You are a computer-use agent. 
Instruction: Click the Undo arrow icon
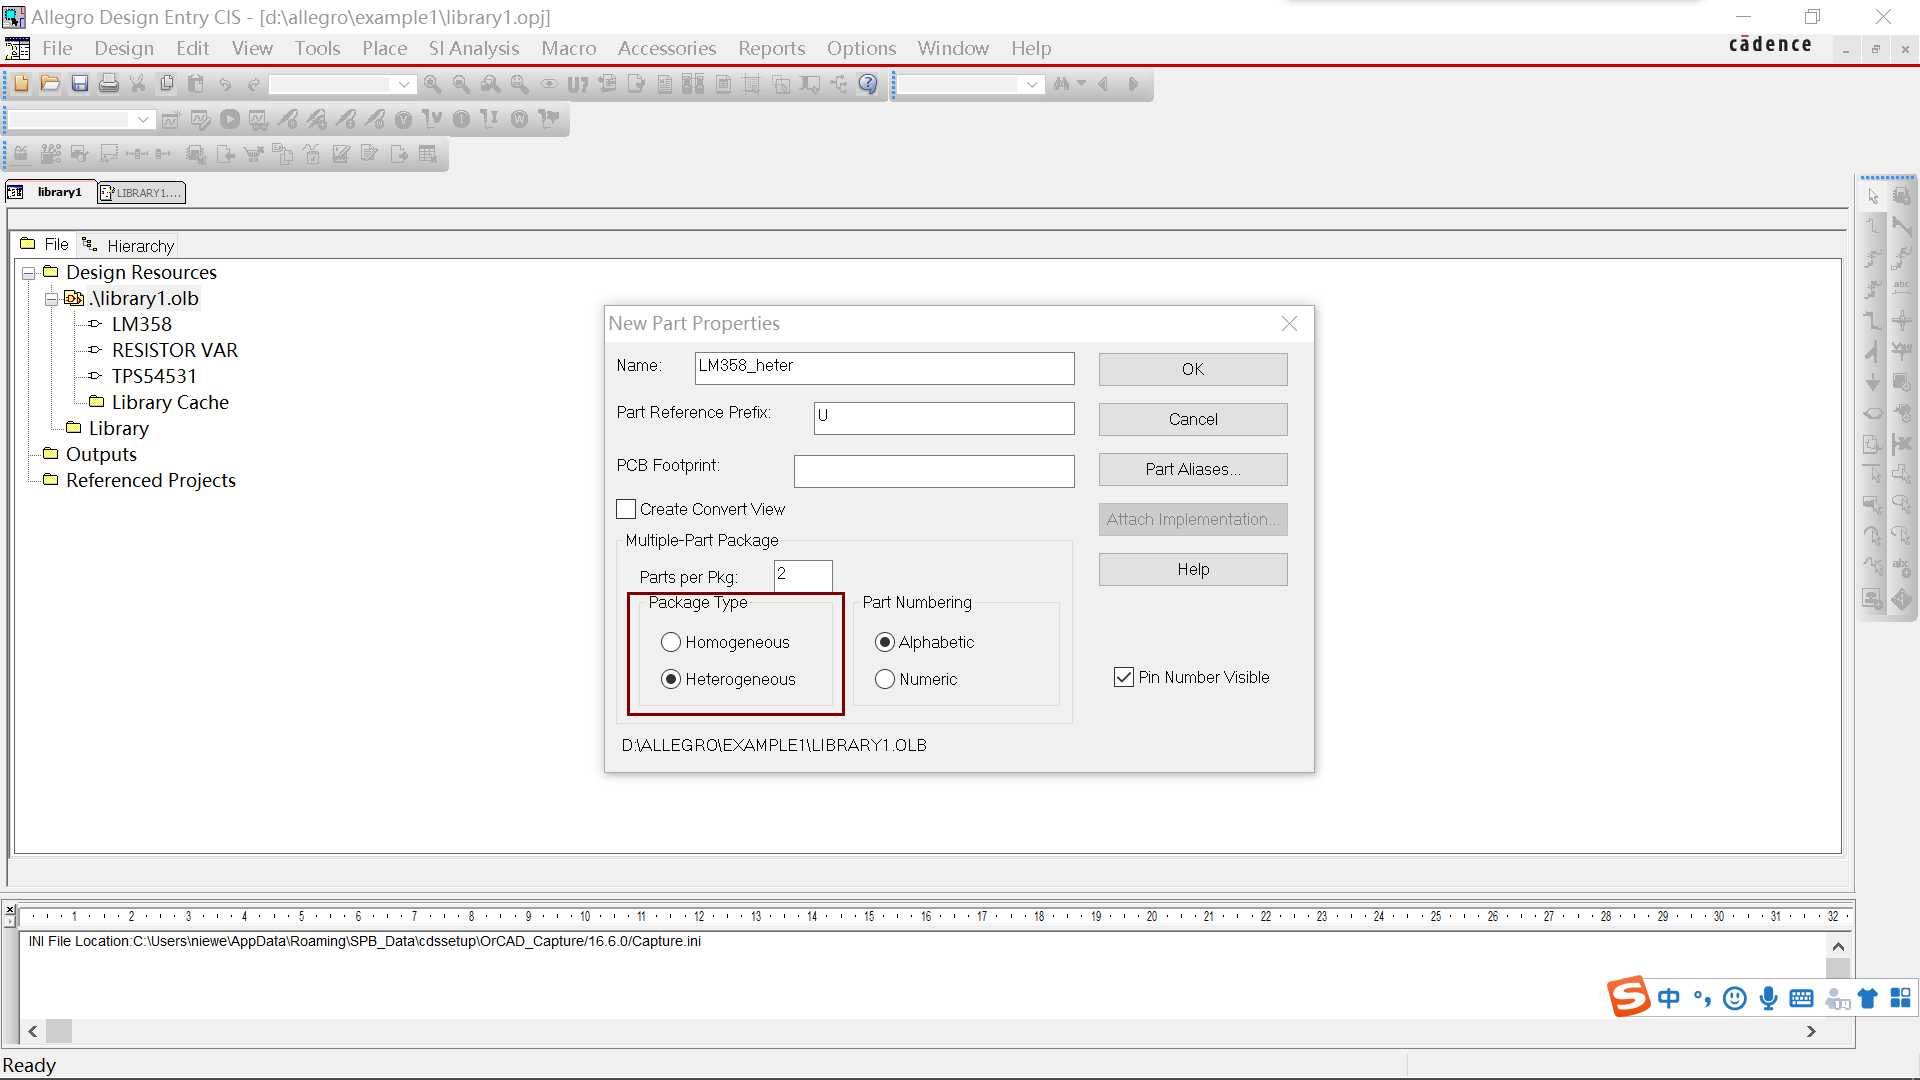coord(225,84)
